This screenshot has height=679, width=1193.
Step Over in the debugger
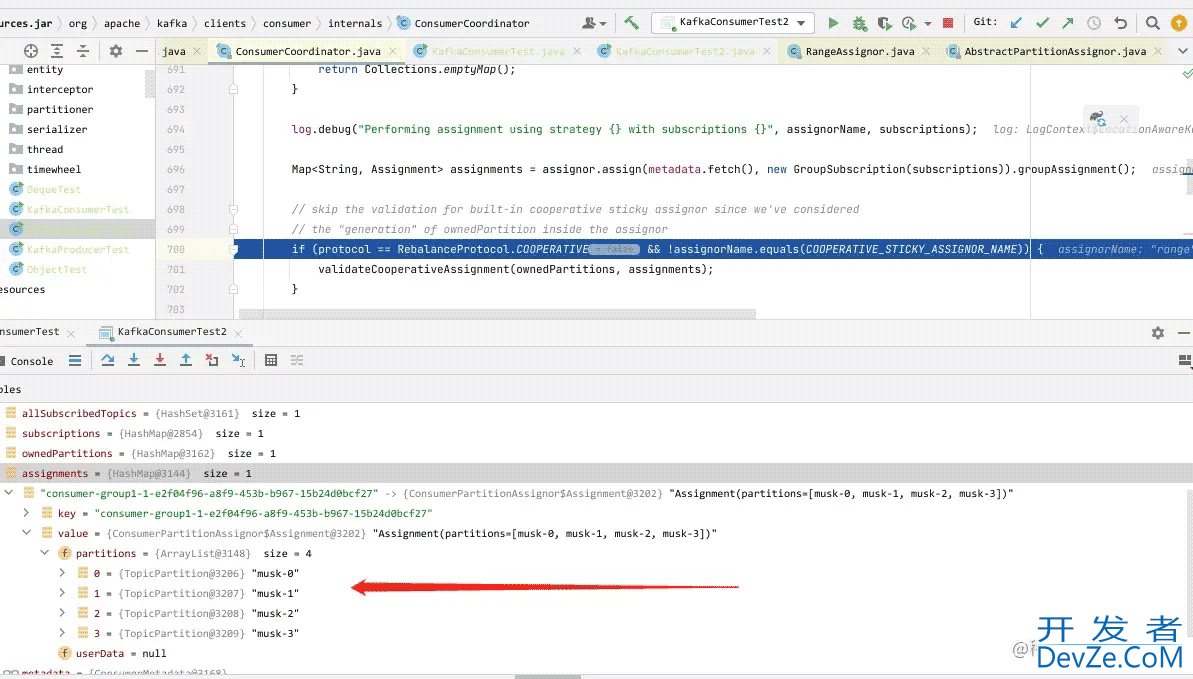point(107,360)
